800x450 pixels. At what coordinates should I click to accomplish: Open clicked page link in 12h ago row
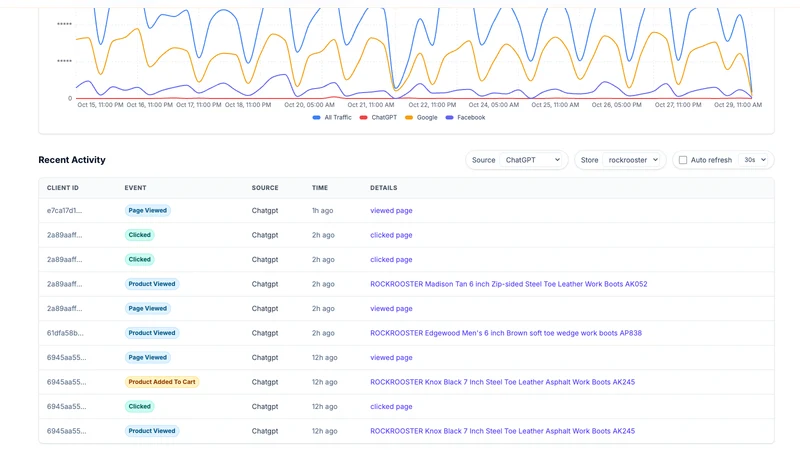pos(391,407)
